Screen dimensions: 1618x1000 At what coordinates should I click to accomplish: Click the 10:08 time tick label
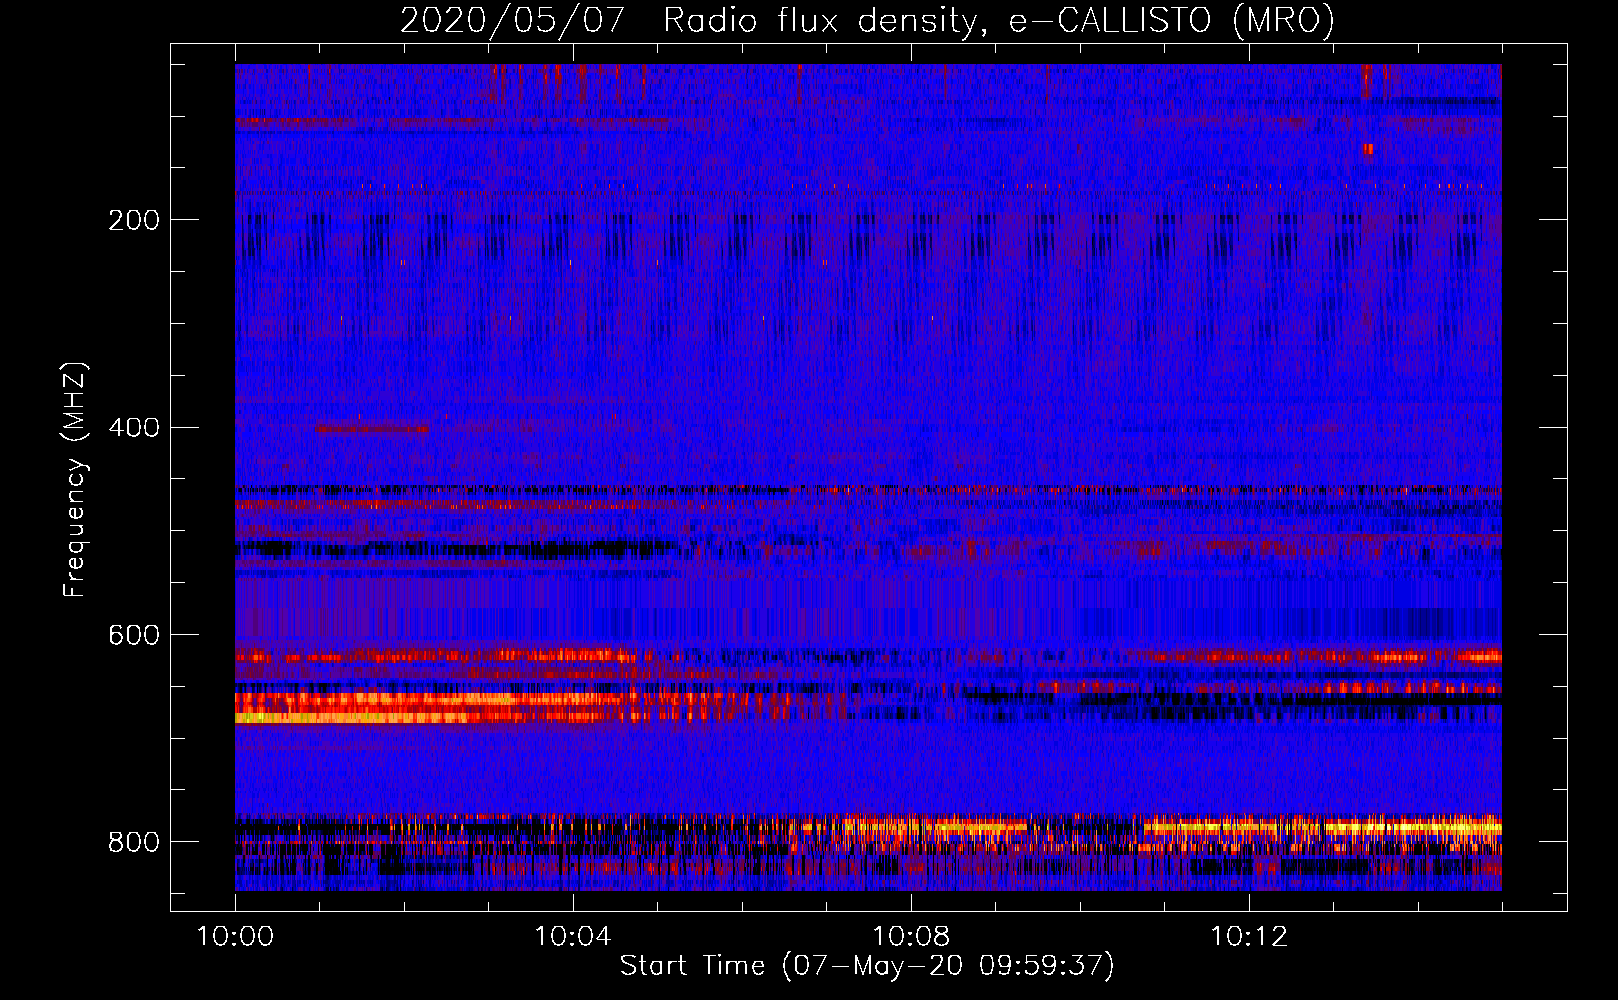(x=911, y=936)
